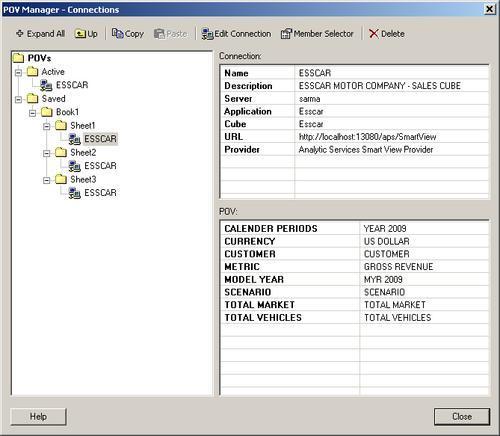Select ESSCAR connection under Sheet3
Viewport: 500px width, 436px height.
(100, 193)
